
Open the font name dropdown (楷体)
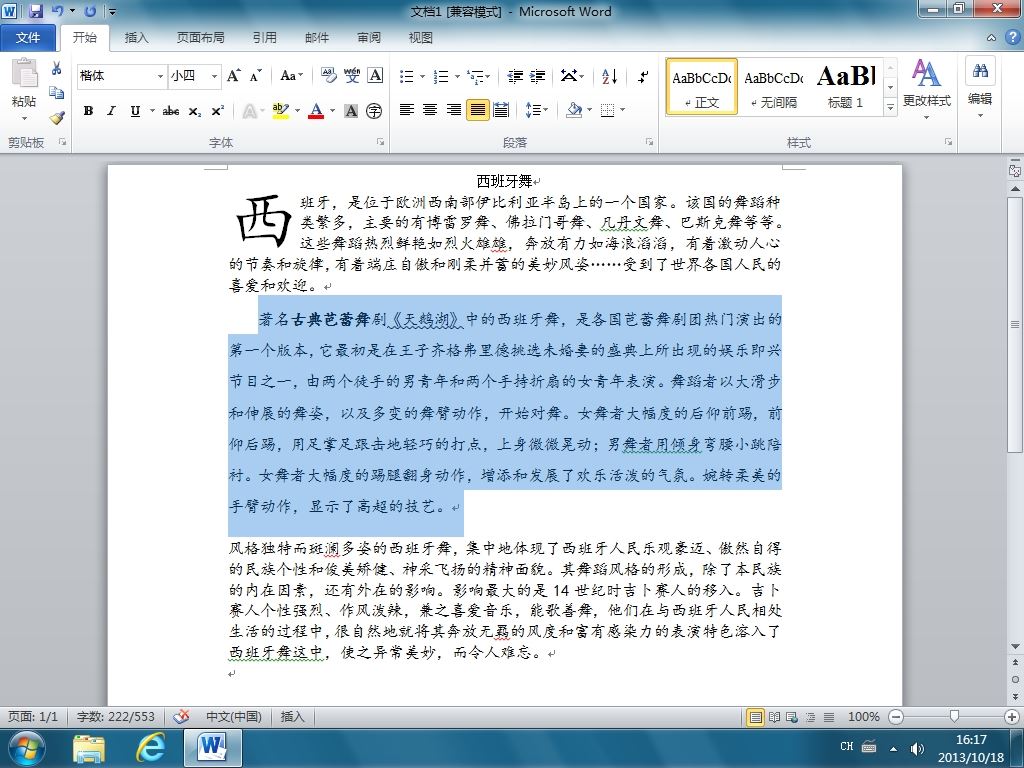coord(160,76)
